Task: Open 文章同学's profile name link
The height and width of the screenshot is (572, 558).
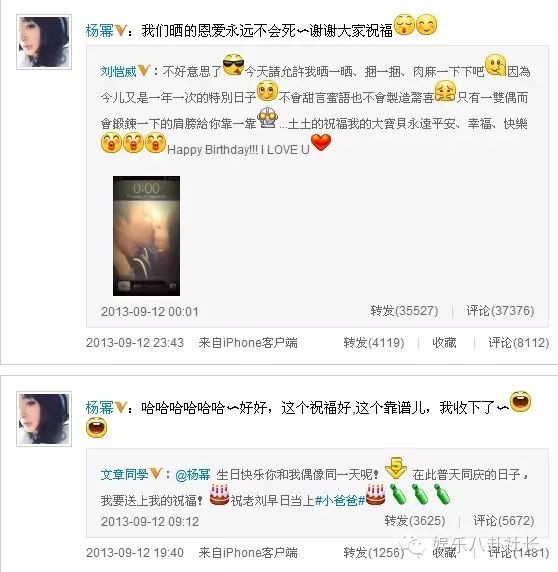Action: (x=124, y=474)
